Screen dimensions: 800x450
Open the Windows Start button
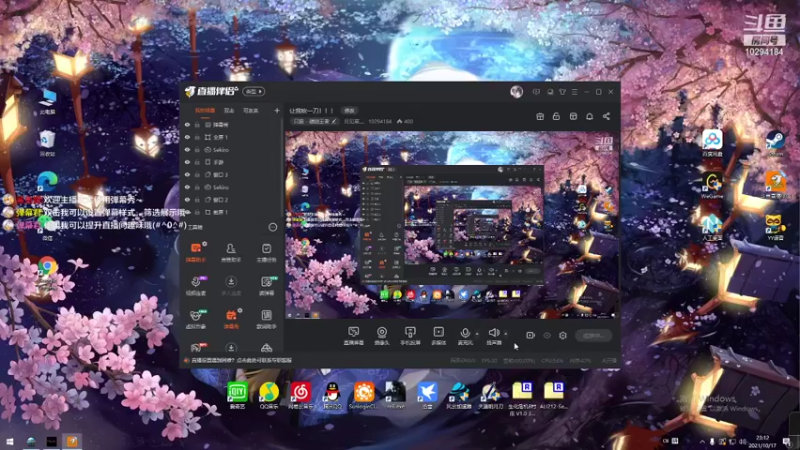(10, 441)
